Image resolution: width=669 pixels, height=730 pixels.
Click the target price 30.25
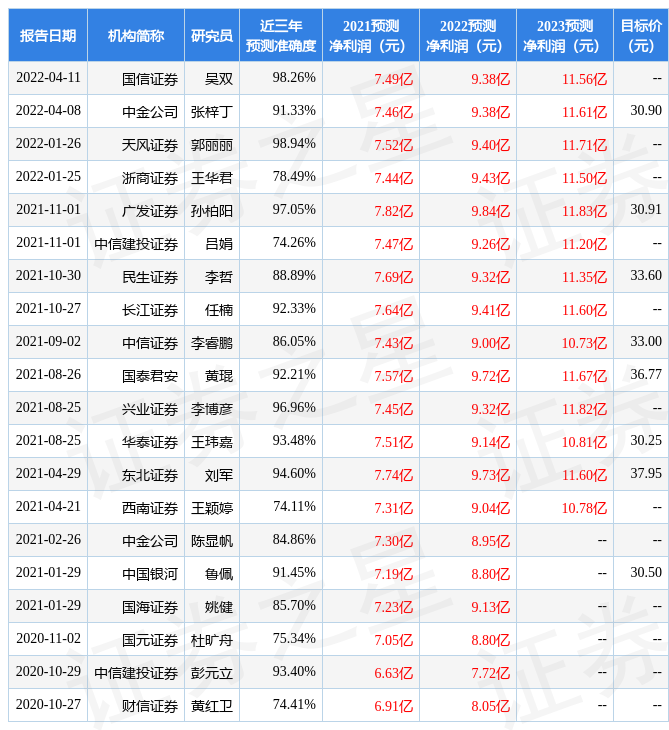tap(646, 441)
